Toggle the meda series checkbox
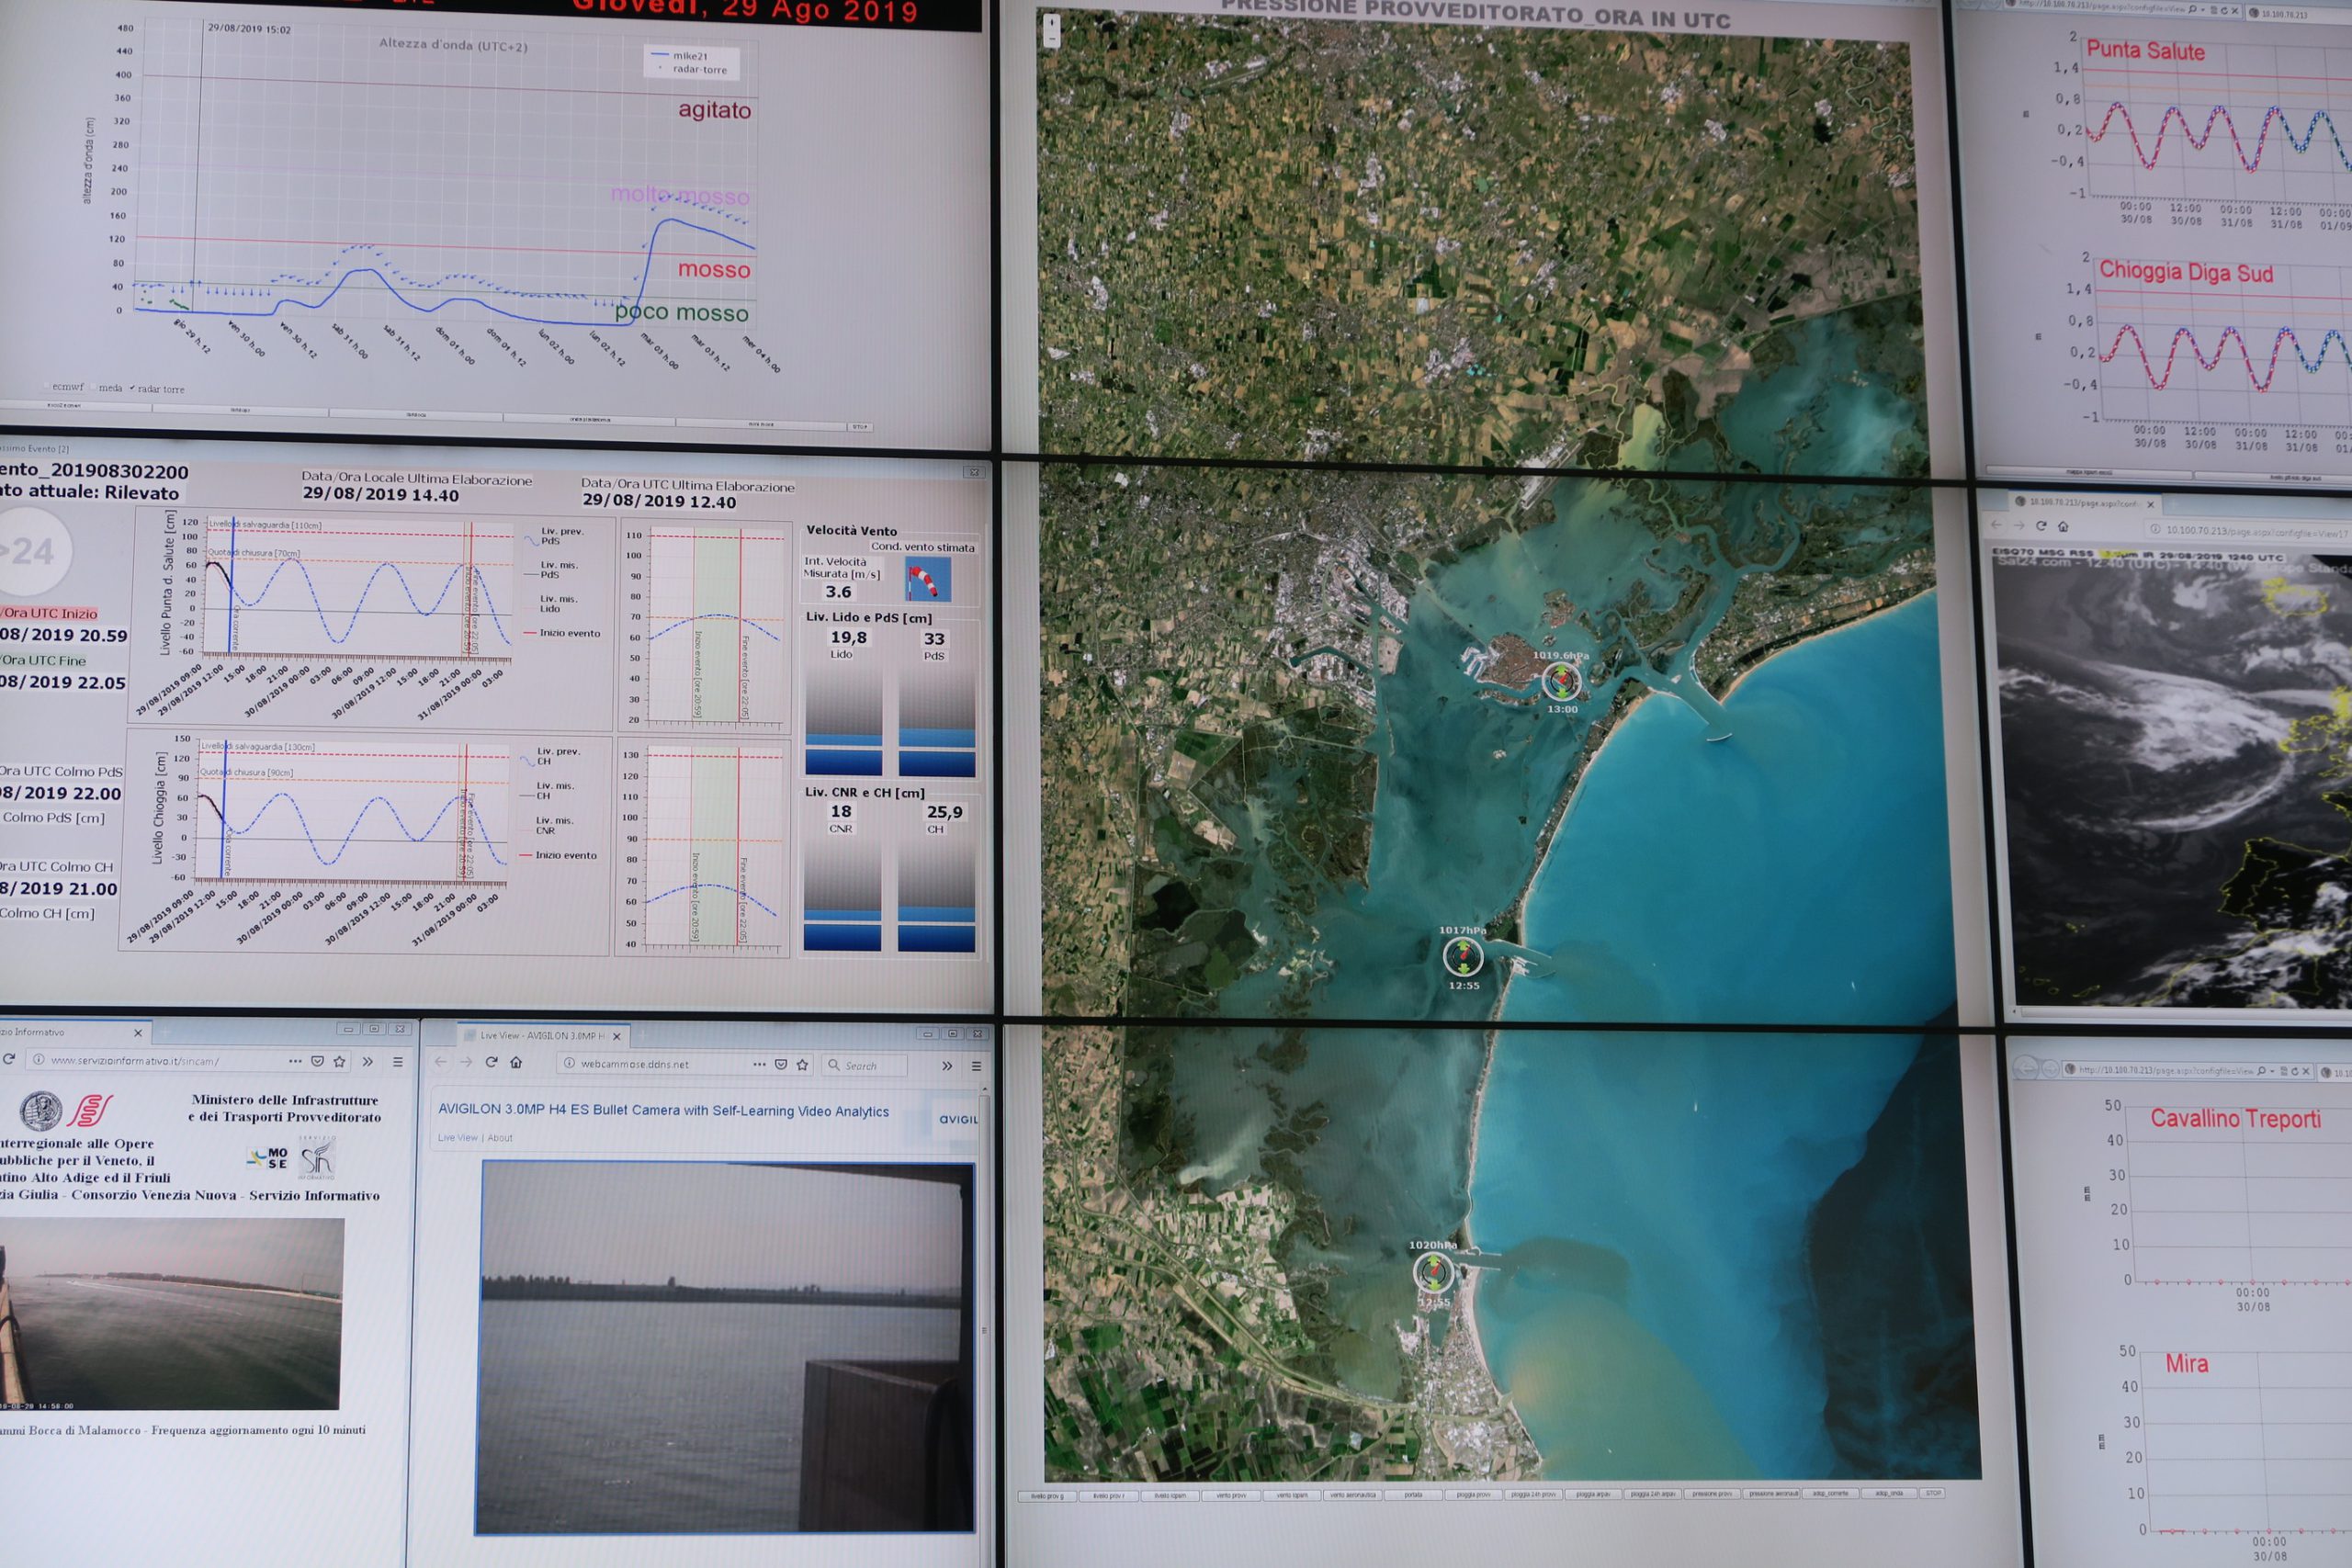2352x1568 pixels. [95, 388]
